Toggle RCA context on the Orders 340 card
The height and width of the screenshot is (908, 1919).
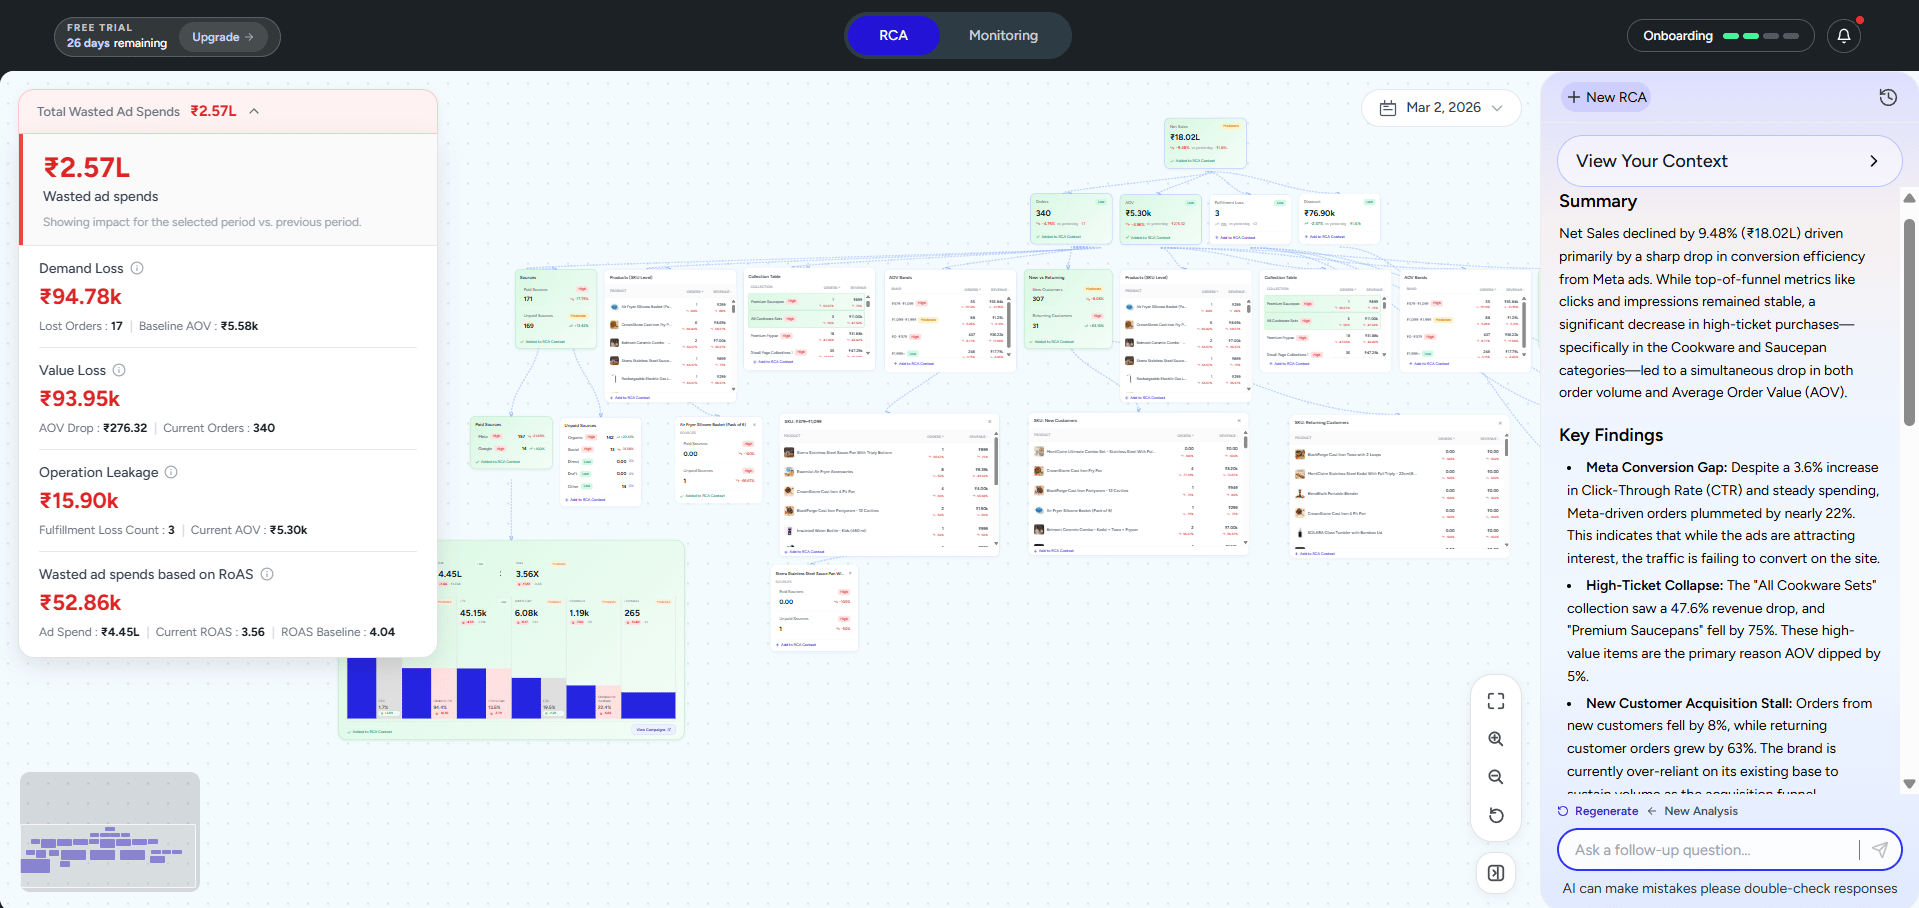(1059, 237)
